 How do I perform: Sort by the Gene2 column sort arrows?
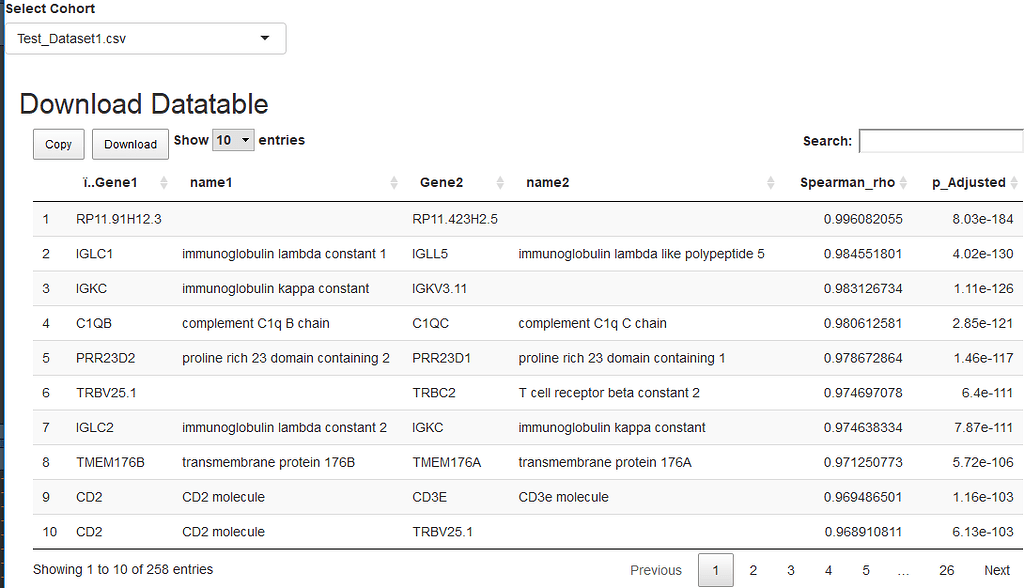point(498,183)
